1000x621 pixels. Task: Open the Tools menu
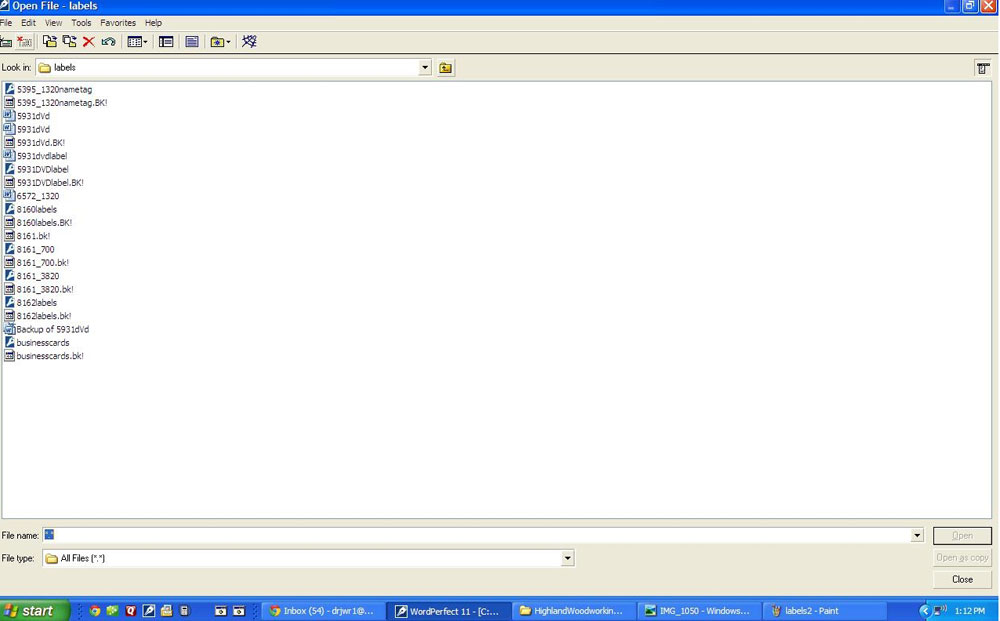point(81,22)
